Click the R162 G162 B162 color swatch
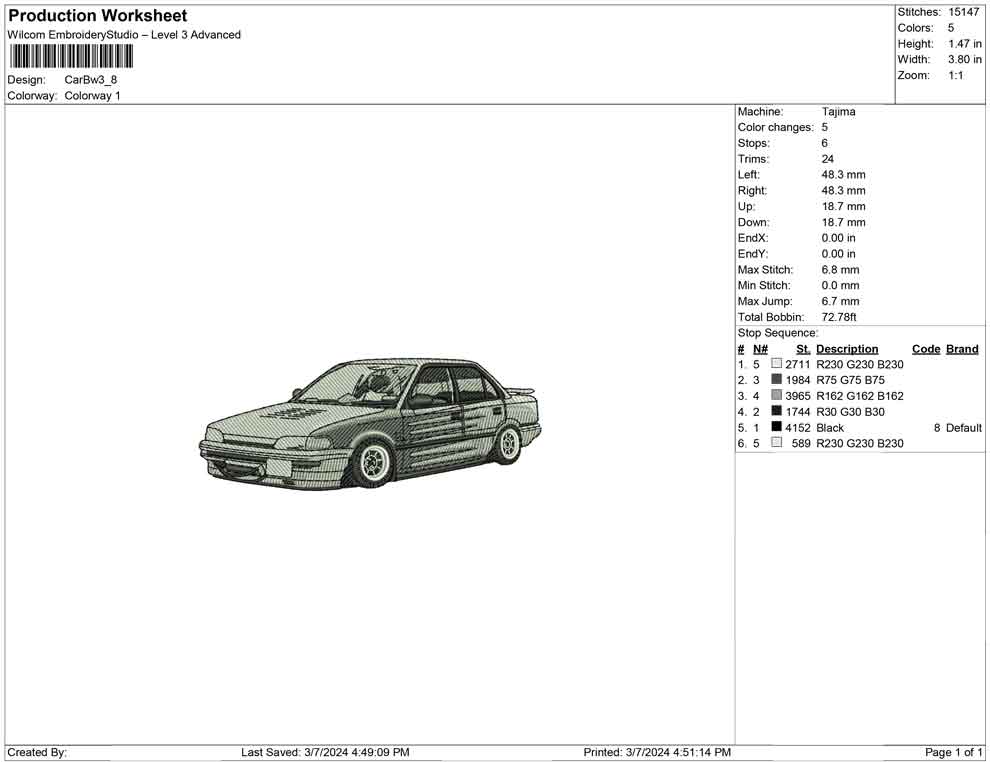 click(x=776, y=396)
